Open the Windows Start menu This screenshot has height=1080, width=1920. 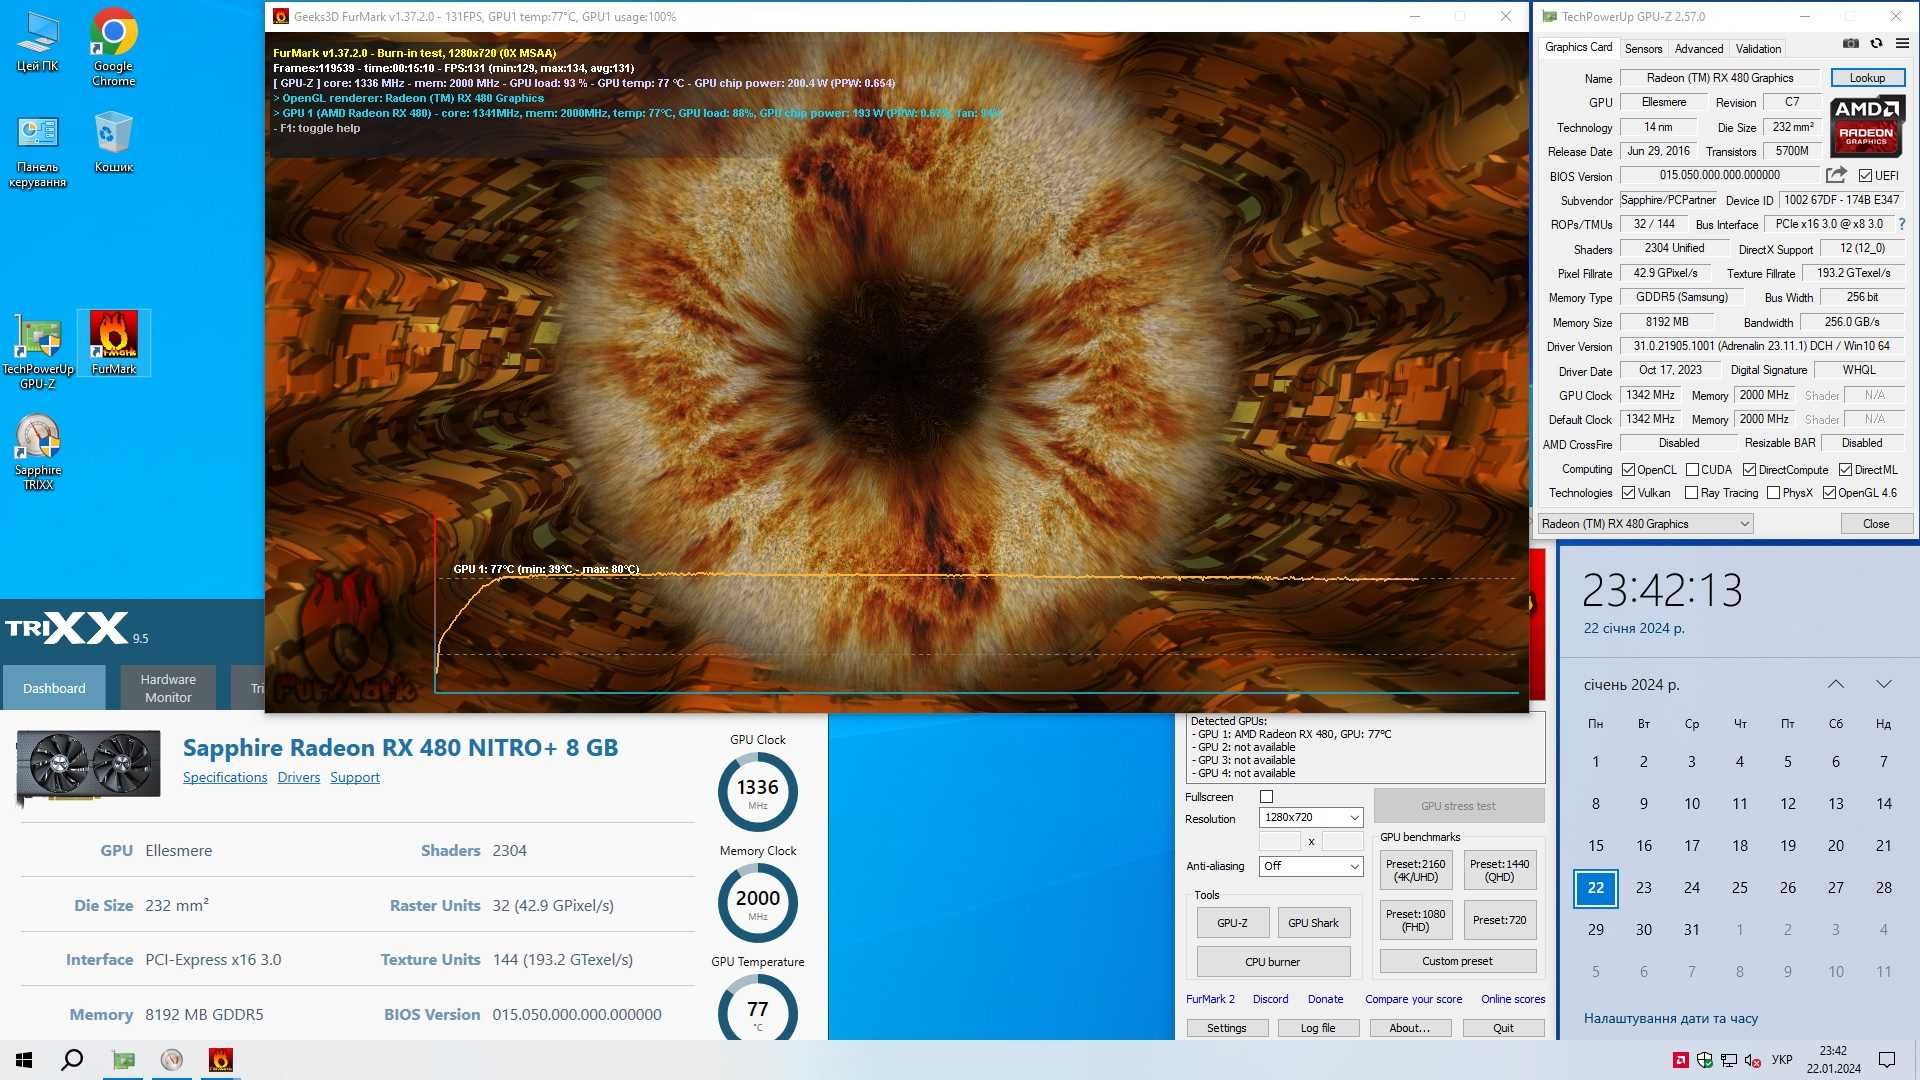coord(24,1060)
